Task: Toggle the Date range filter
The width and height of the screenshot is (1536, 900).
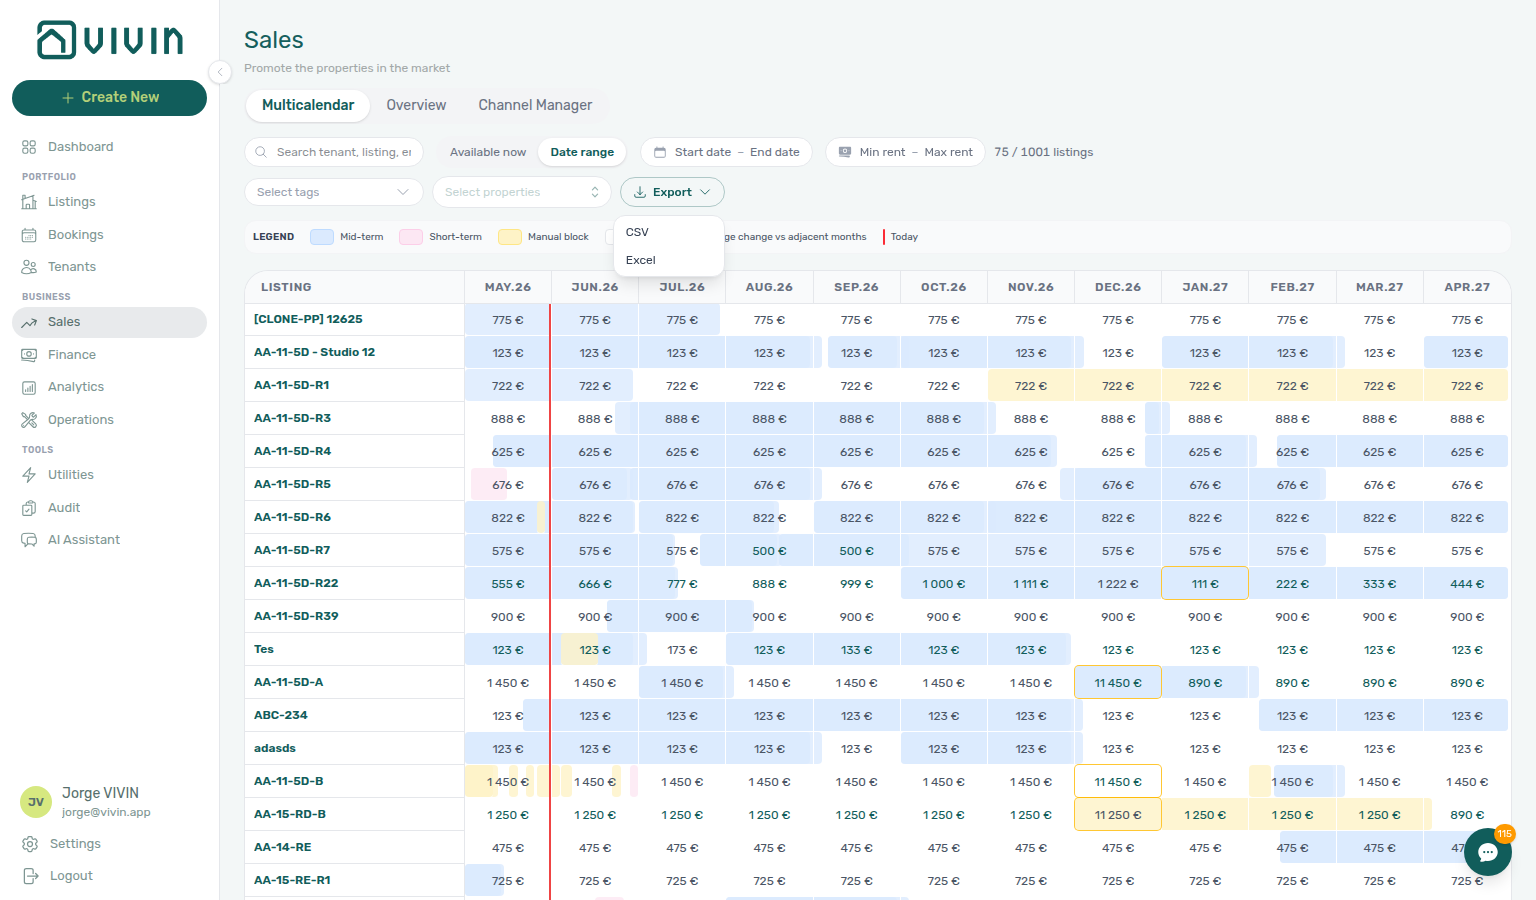Action: (x=582, y=152)
